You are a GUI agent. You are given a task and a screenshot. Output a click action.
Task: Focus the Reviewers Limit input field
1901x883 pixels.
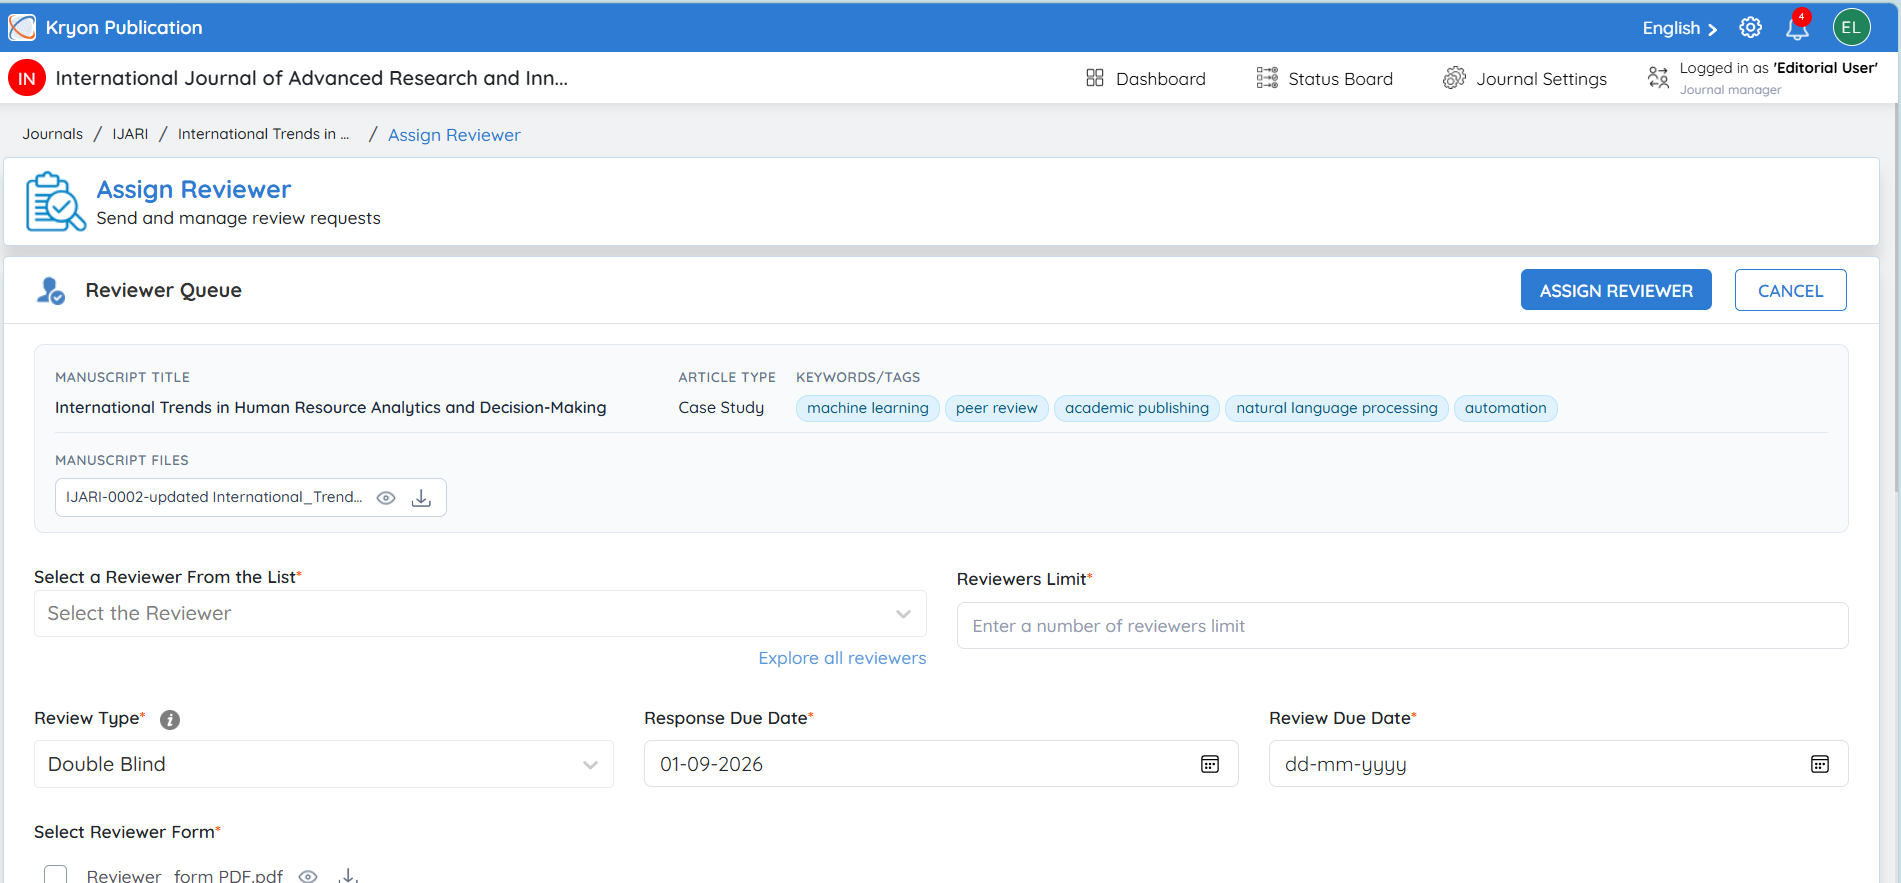[x=1402, y=626]
